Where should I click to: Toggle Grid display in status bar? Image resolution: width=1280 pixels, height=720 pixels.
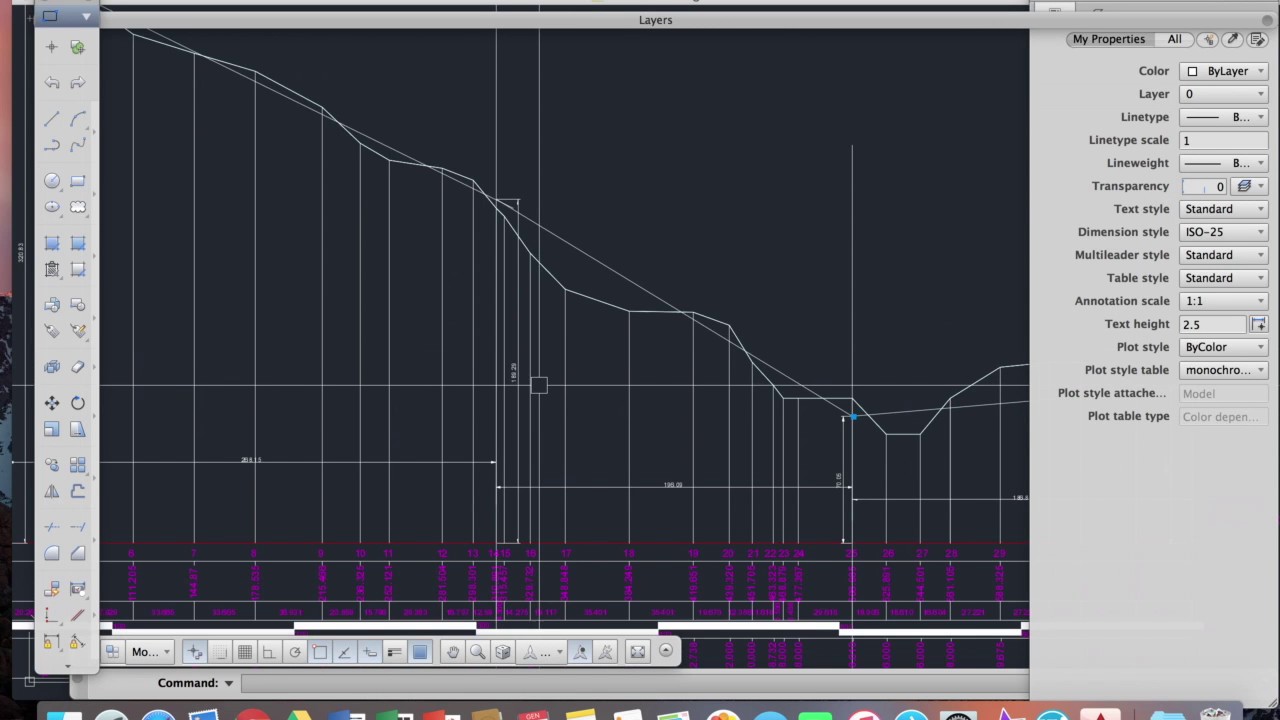click(244, 652)
